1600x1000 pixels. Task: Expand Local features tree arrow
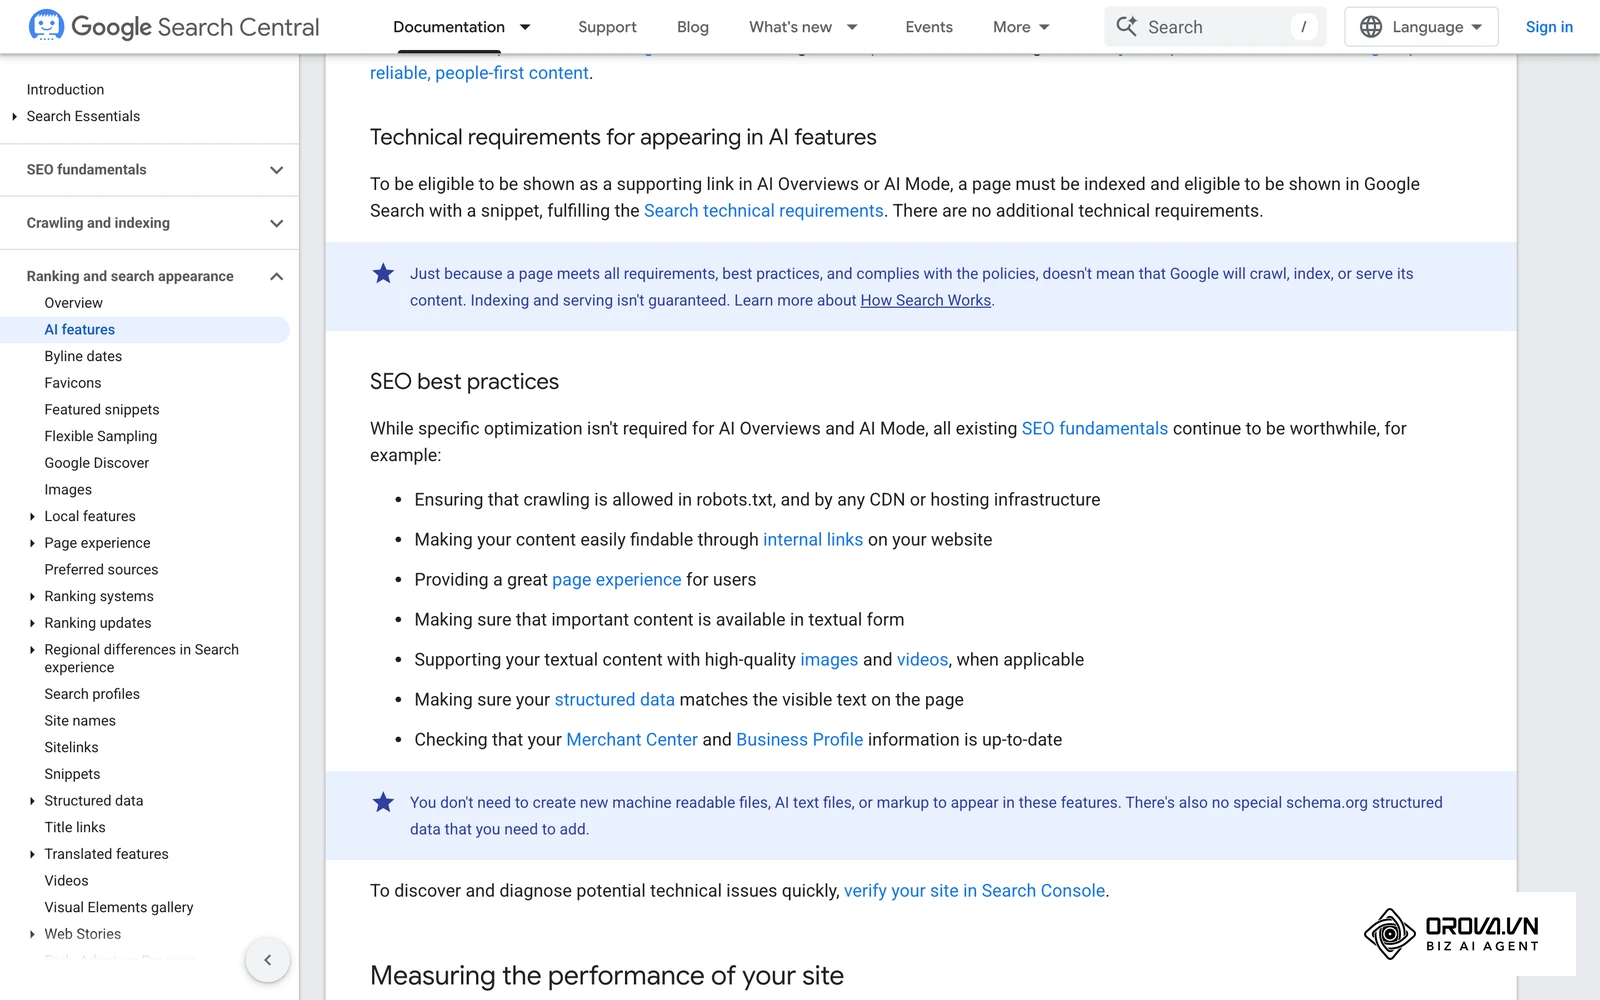32,517
